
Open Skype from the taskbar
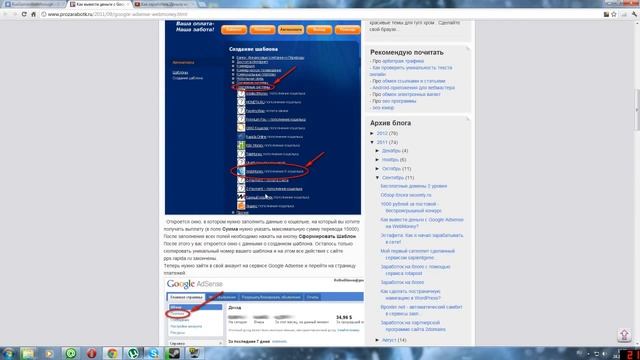(x=154, y=353)
